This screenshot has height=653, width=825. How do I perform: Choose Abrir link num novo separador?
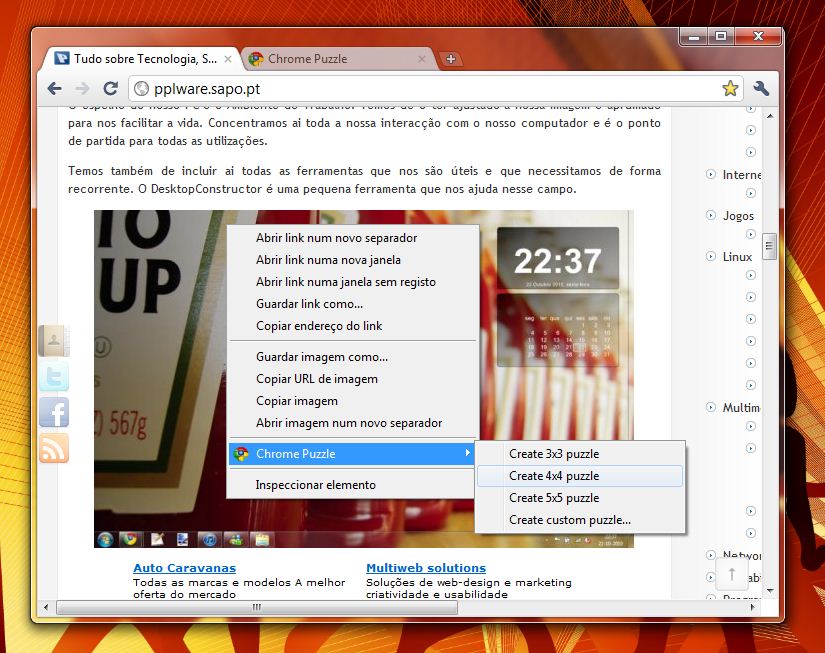(x=353, y=238)
